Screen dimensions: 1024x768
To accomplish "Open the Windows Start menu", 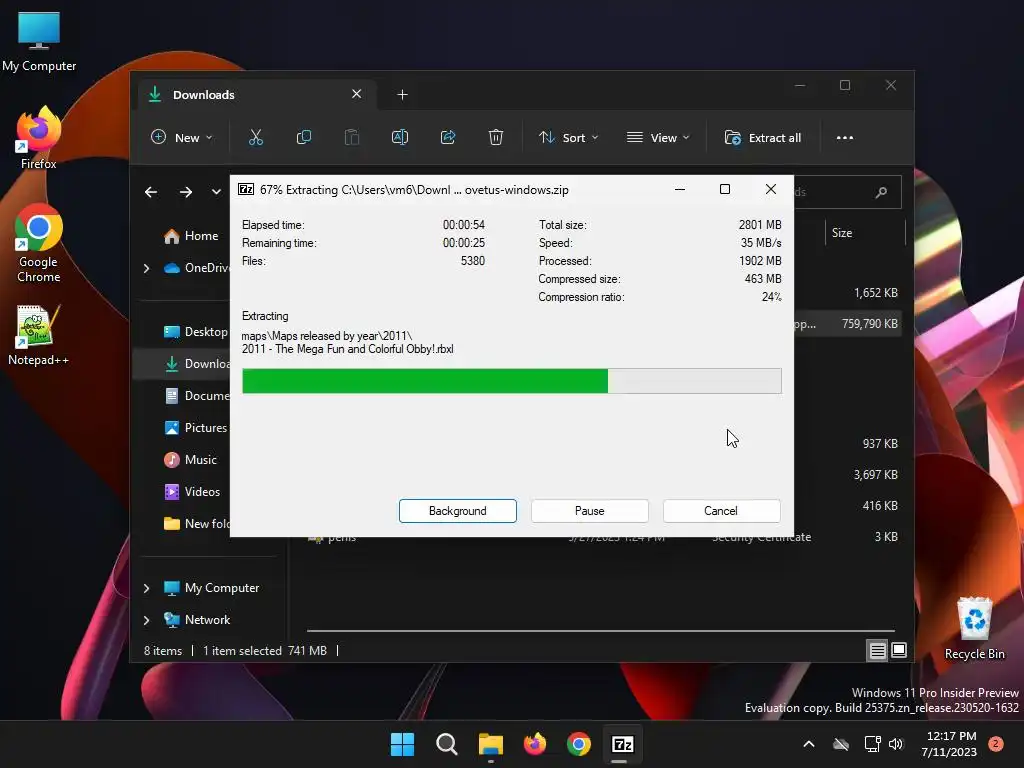I will (402, 744).
